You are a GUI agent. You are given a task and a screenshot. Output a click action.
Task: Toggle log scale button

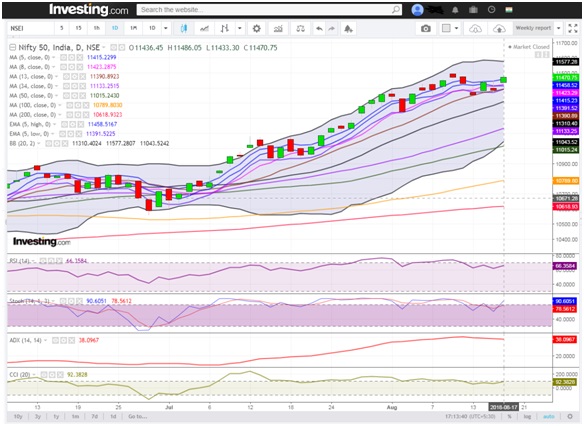(527, 416)
